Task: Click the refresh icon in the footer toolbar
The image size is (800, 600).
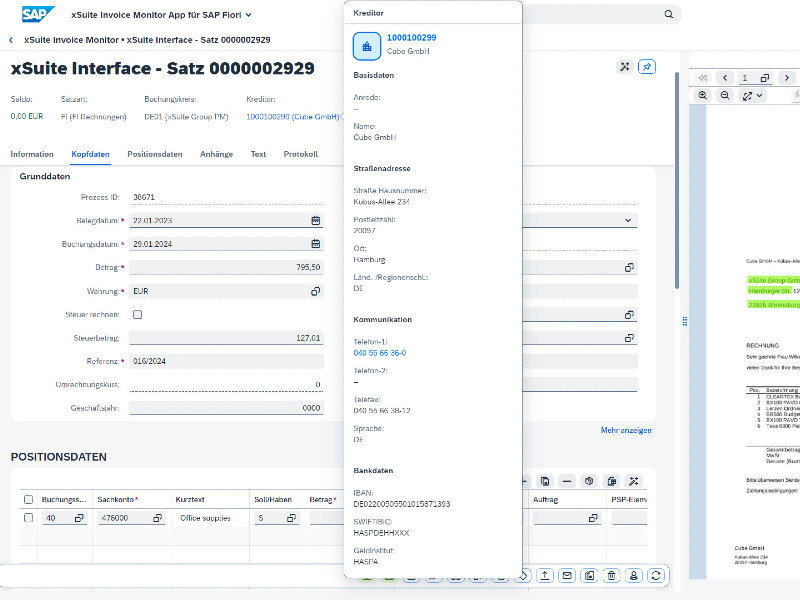Action: tap(656, 575)
